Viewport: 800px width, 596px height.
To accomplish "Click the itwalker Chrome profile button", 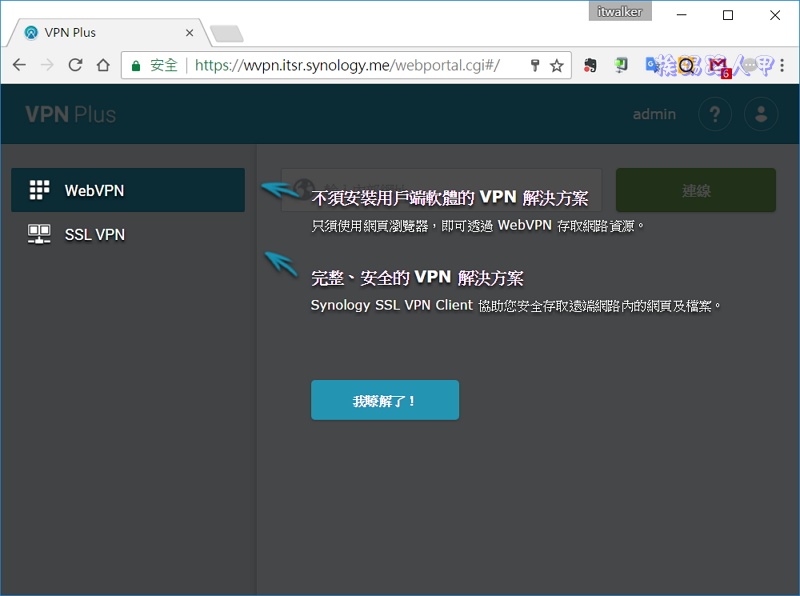I will pos(620,11).
